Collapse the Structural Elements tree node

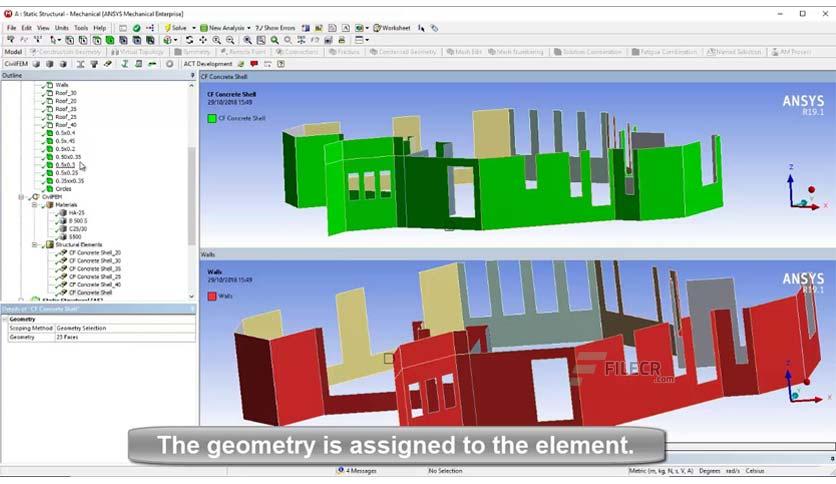35,245
